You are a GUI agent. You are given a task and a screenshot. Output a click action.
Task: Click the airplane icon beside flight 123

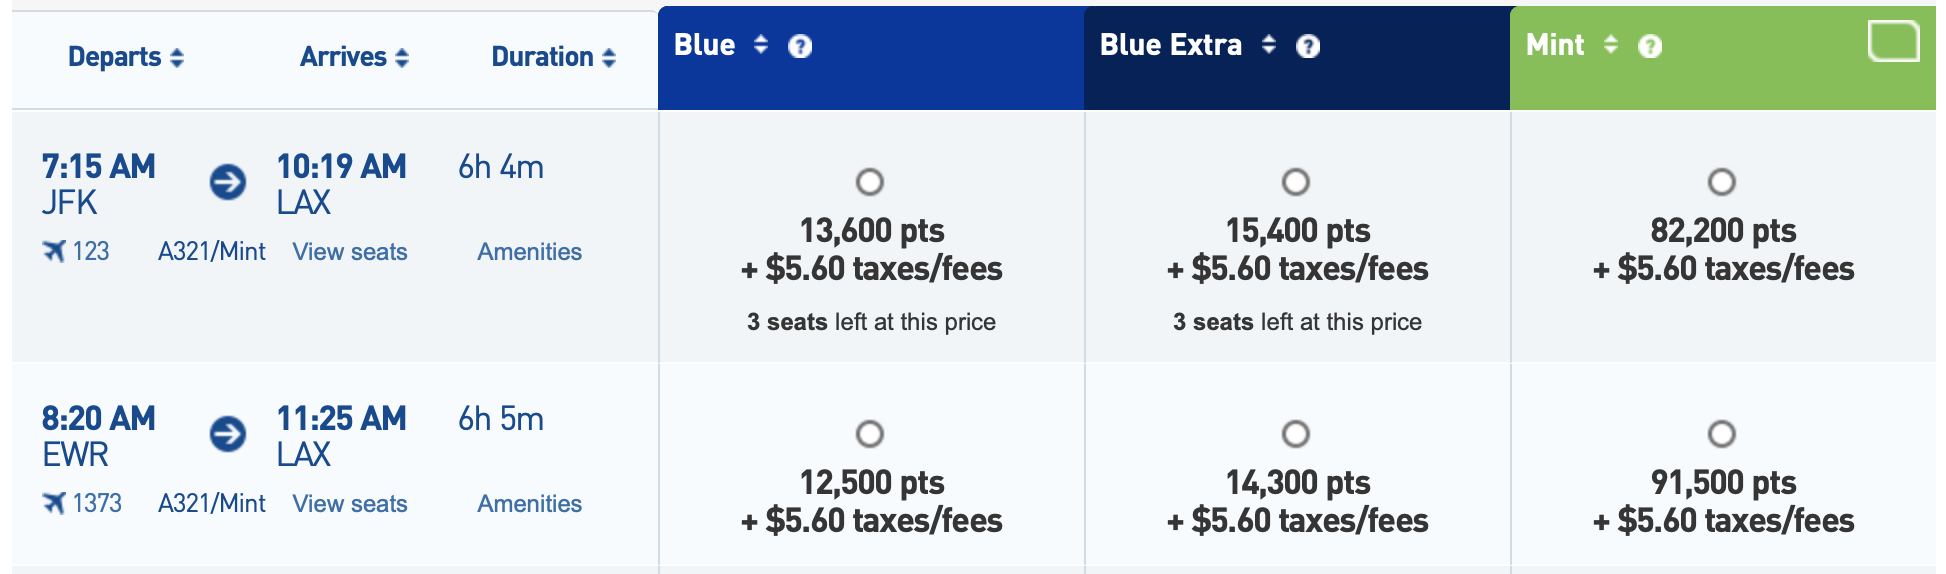tap(54, 251)
